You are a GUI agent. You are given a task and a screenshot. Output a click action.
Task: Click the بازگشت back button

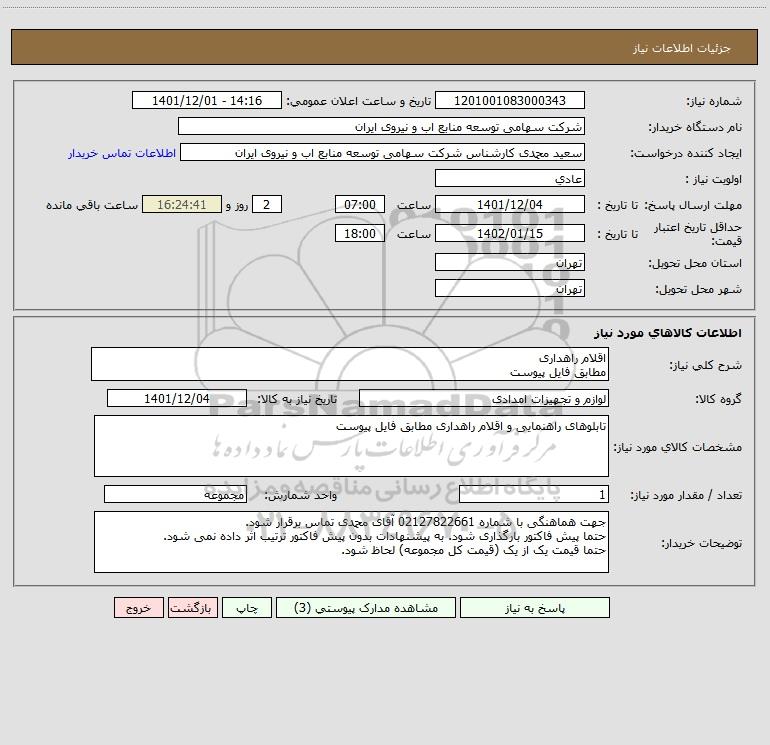[x=192, y=608]
